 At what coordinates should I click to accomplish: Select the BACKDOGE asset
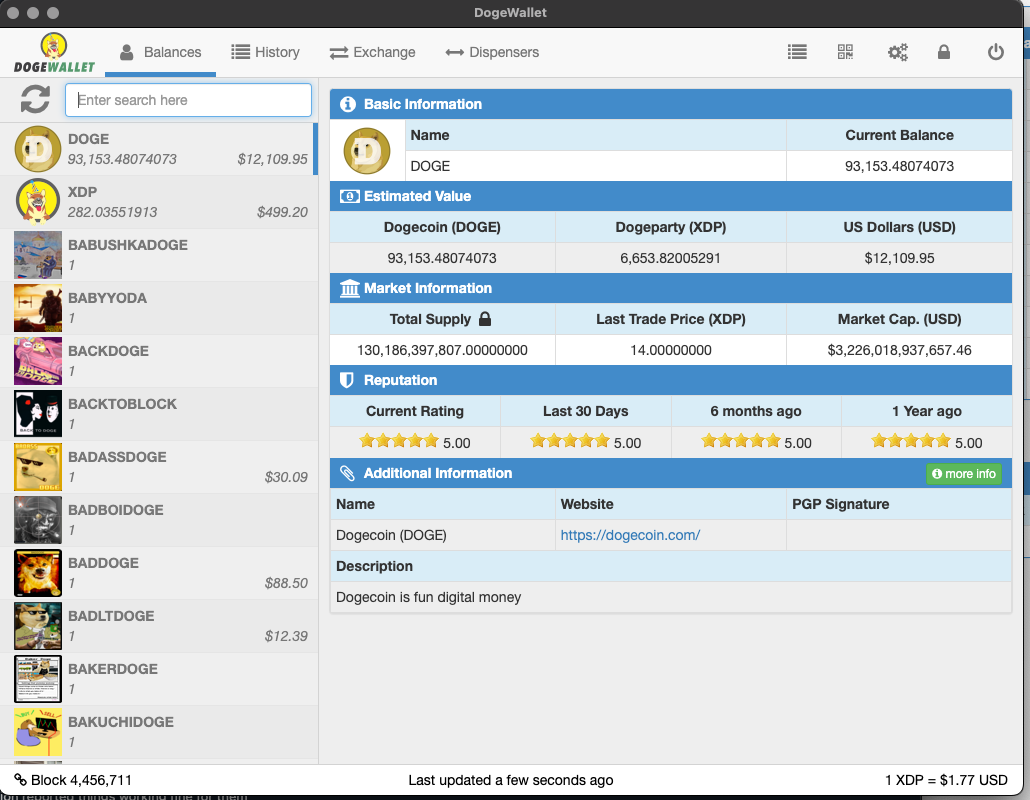[x=159, y=361]
